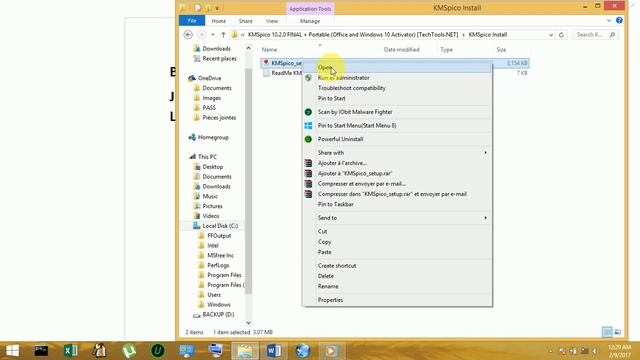Select Create shortcut
The width and height of the screenshot is (640, 360).
coord(397,266)
